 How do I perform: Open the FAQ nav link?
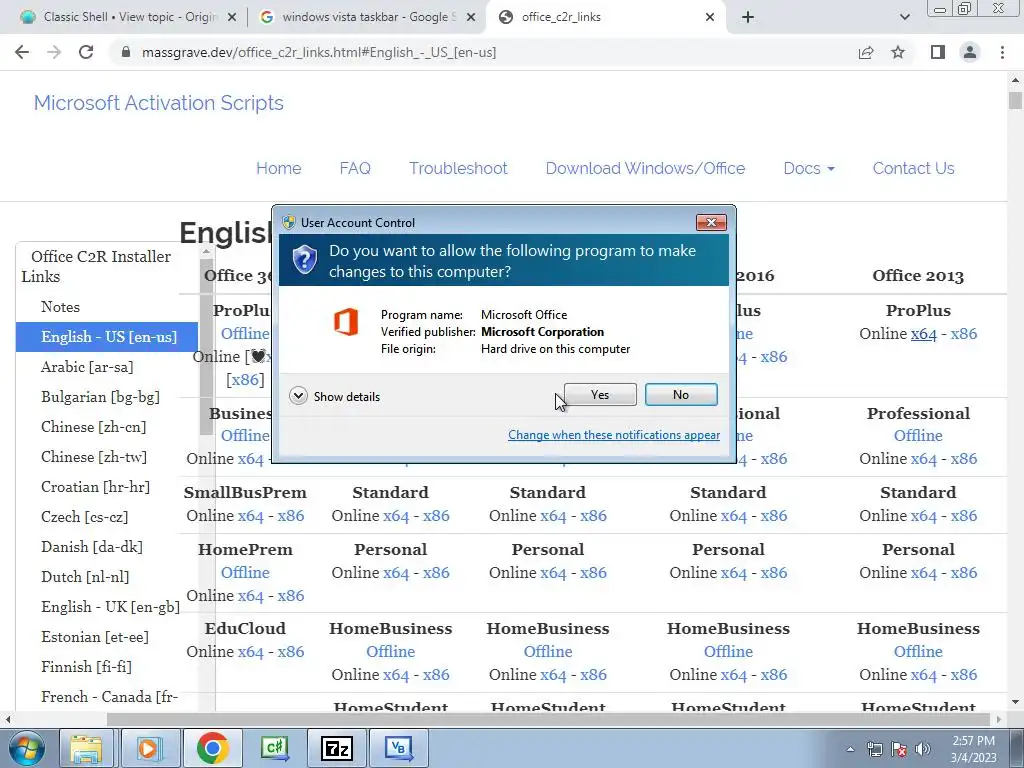click(355, 168)
